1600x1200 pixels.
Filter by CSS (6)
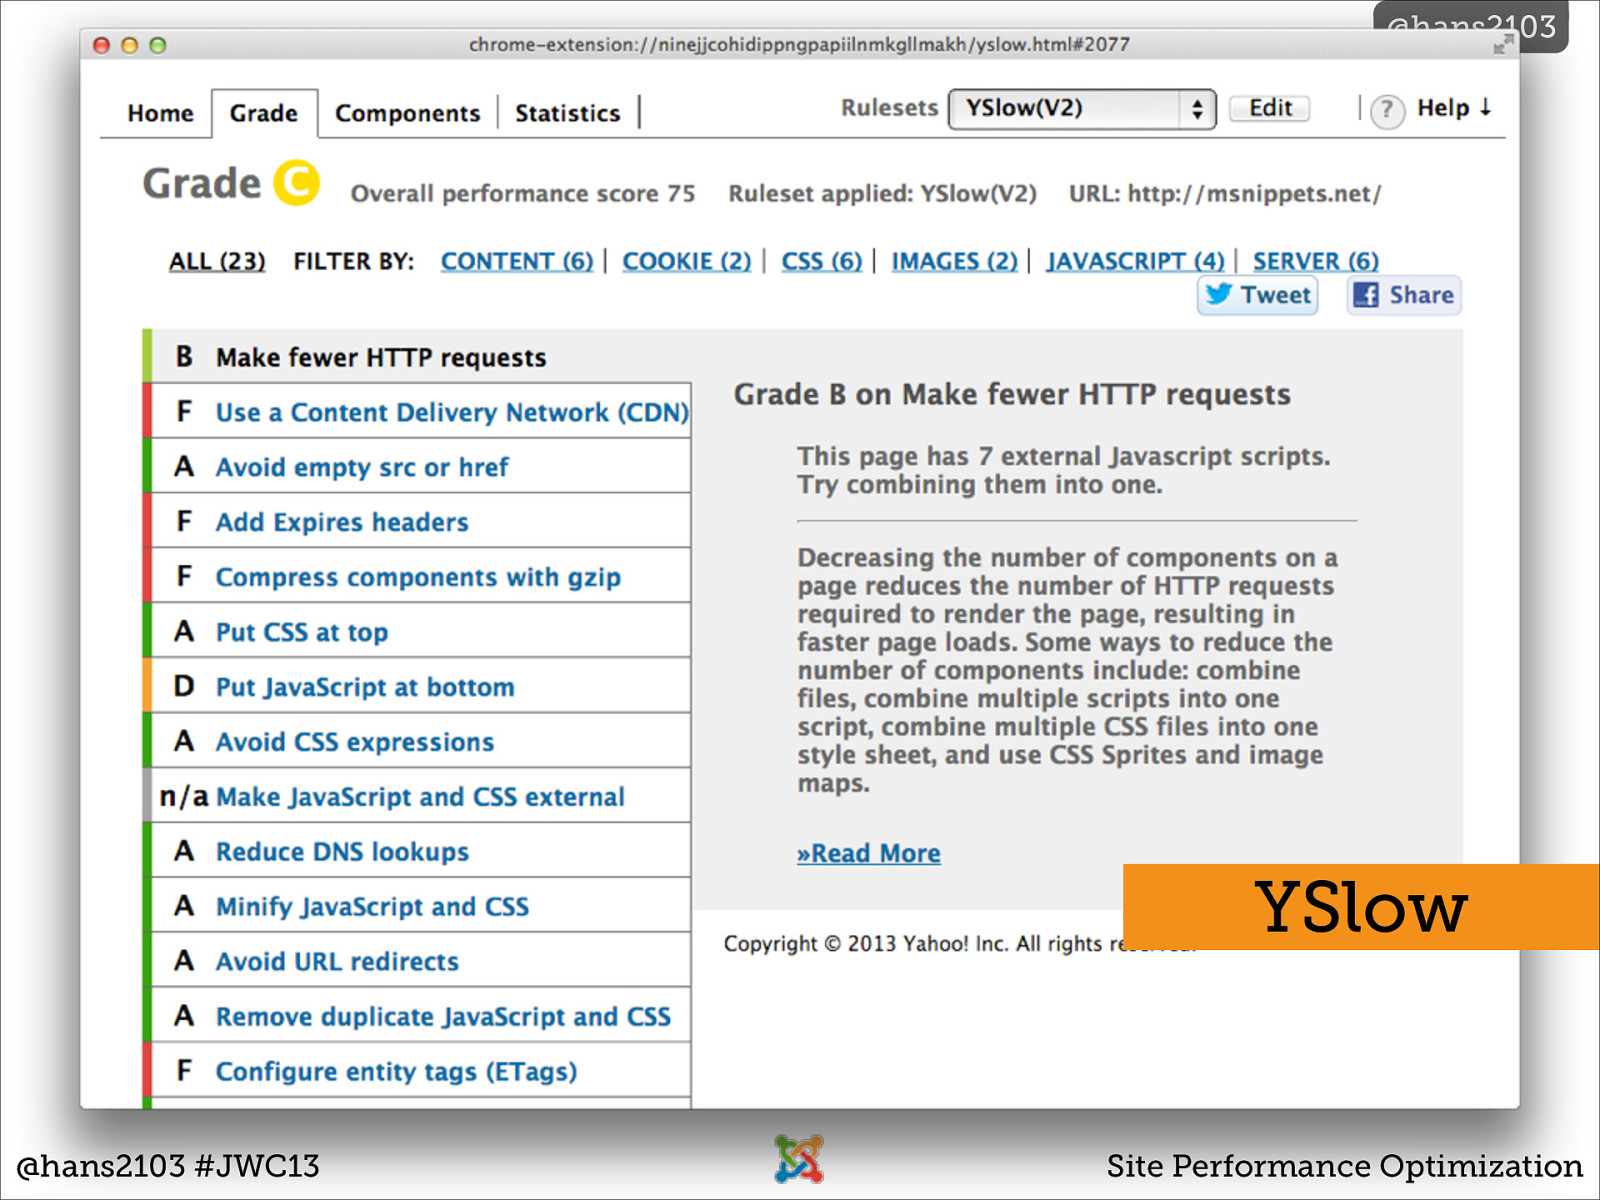pos(821,261)
